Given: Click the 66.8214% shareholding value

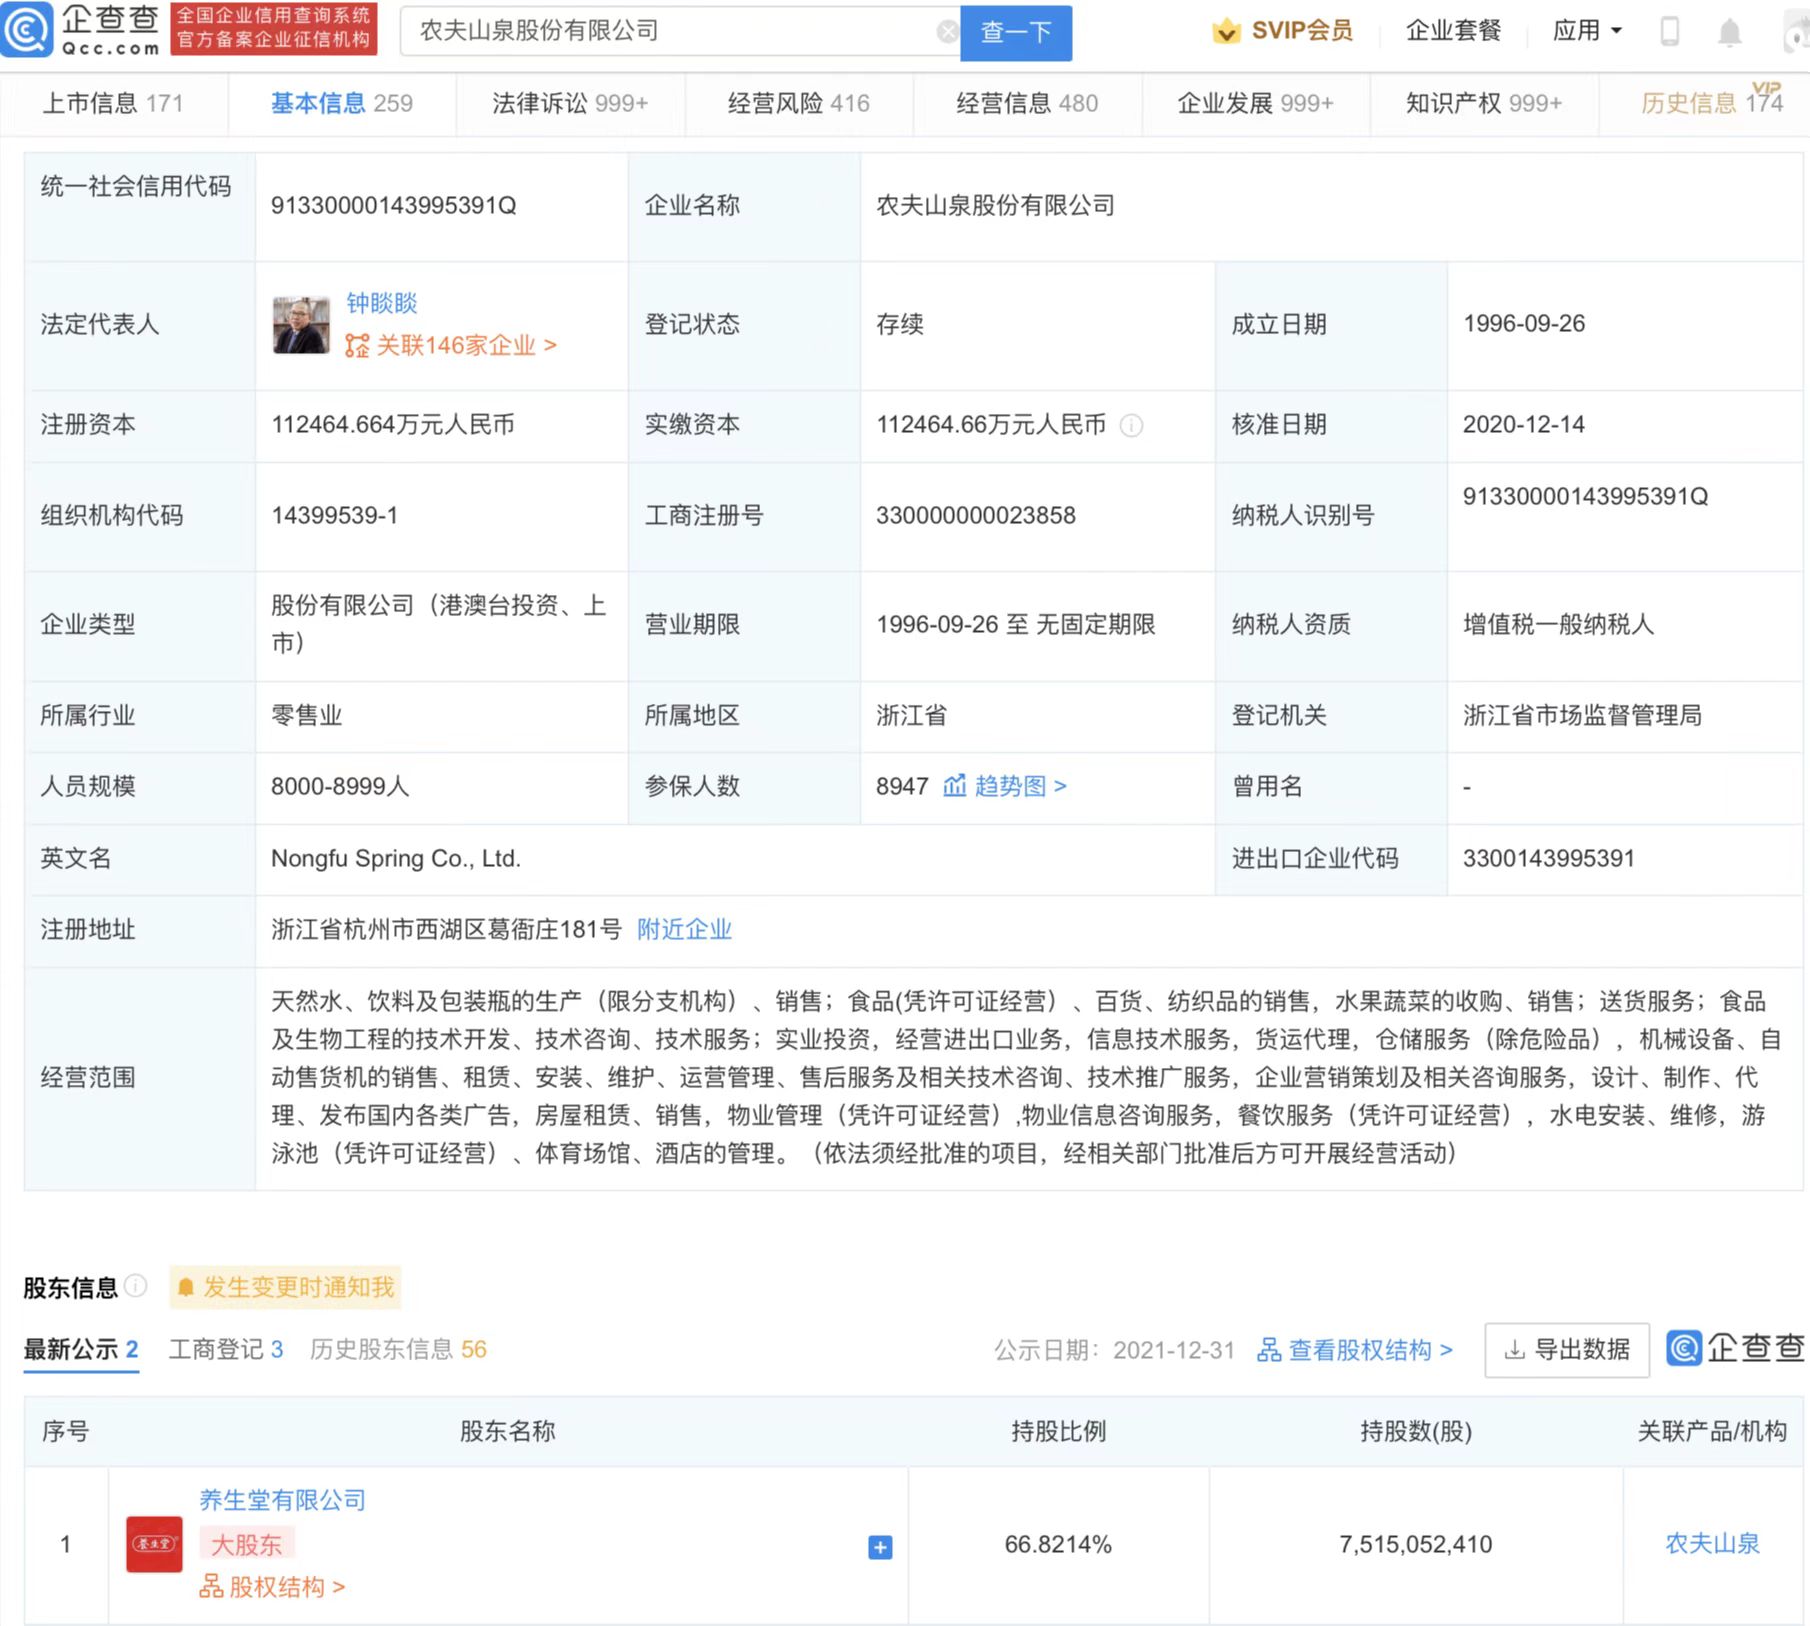Looking at the screenshot, I should 1058,1545.
